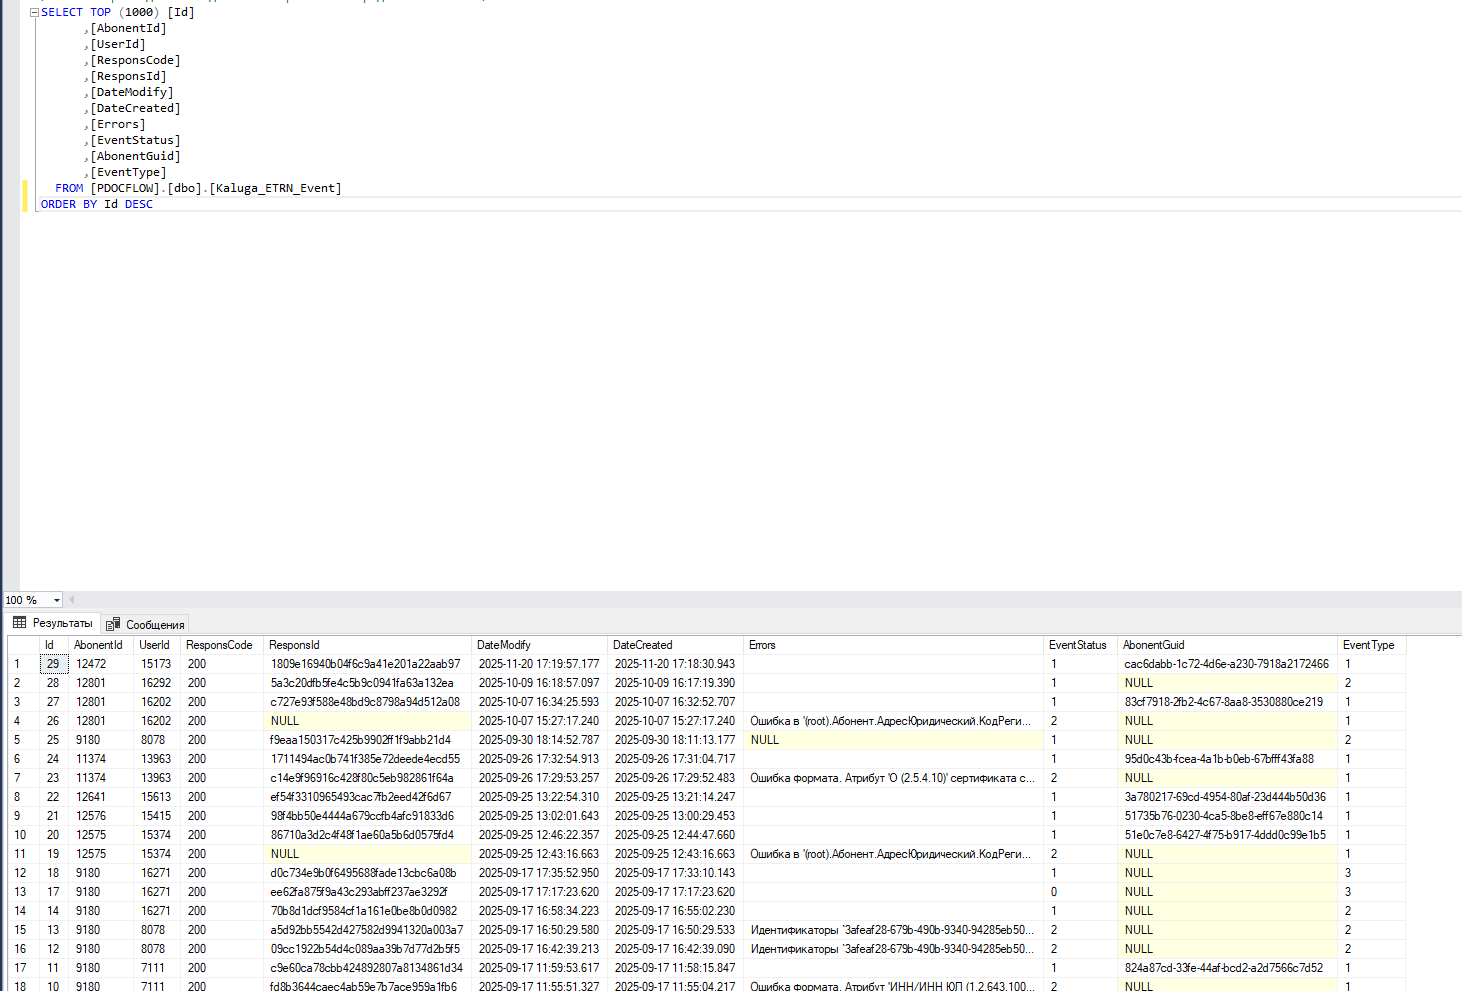Click DateCreated cell 2025-10-07 15:27:17.240
Image resolution: width=1462 pixels, height=991 pixels.
pyautogui.click(x=675, y=721)
